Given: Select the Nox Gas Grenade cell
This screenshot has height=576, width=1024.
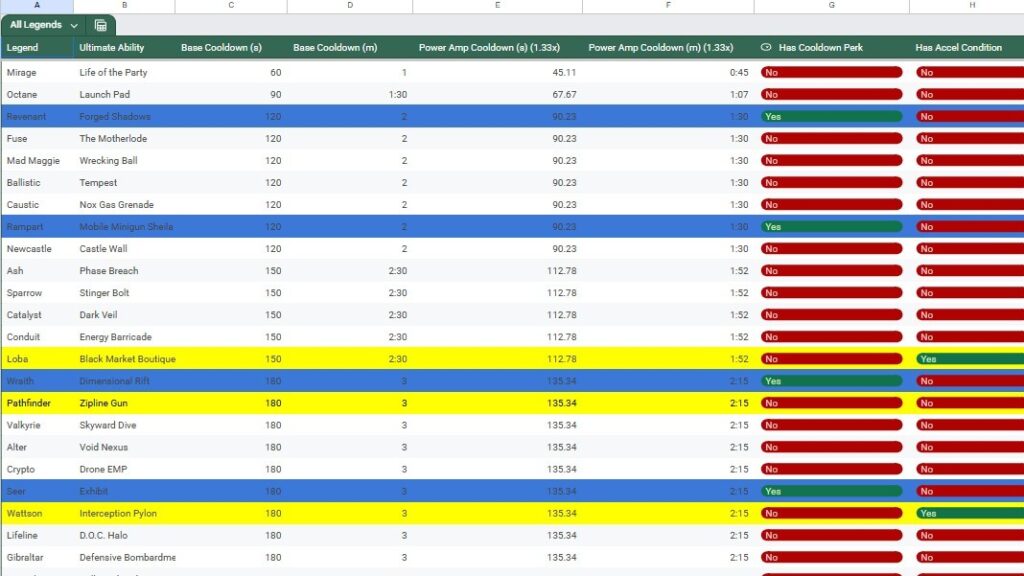Looking at the screenshot, I should (x=124, y=204).
